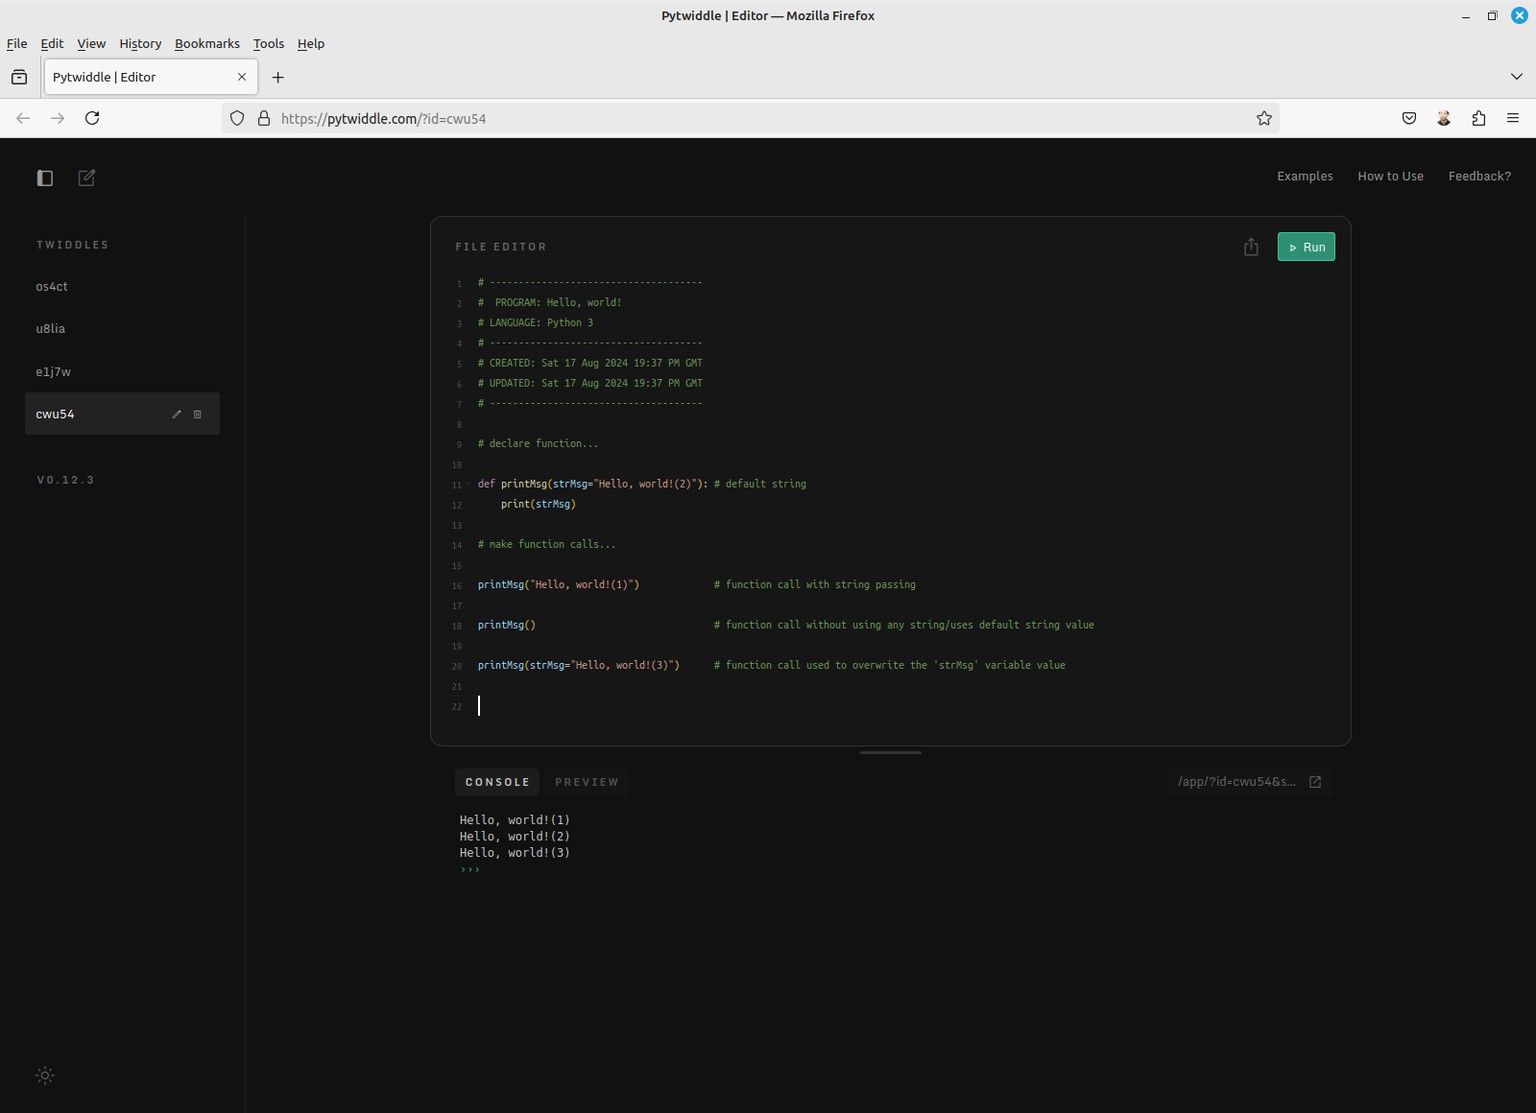Toggle the light/dark theme sun icon
Viewport: 1536px width, 1113px height.
(45, 1076)
